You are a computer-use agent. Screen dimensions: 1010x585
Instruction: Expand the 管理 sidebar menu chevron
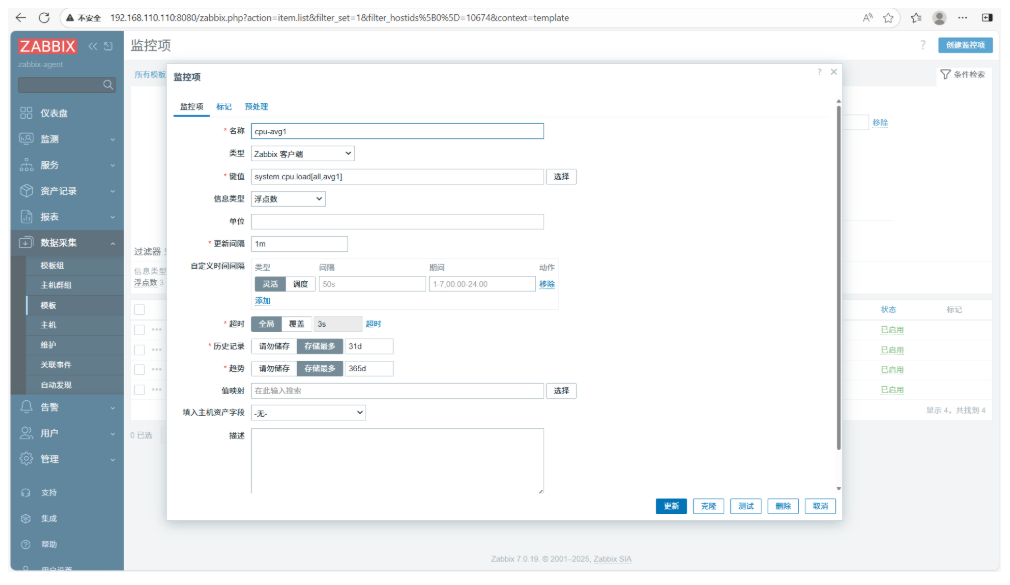click(113, 459)
